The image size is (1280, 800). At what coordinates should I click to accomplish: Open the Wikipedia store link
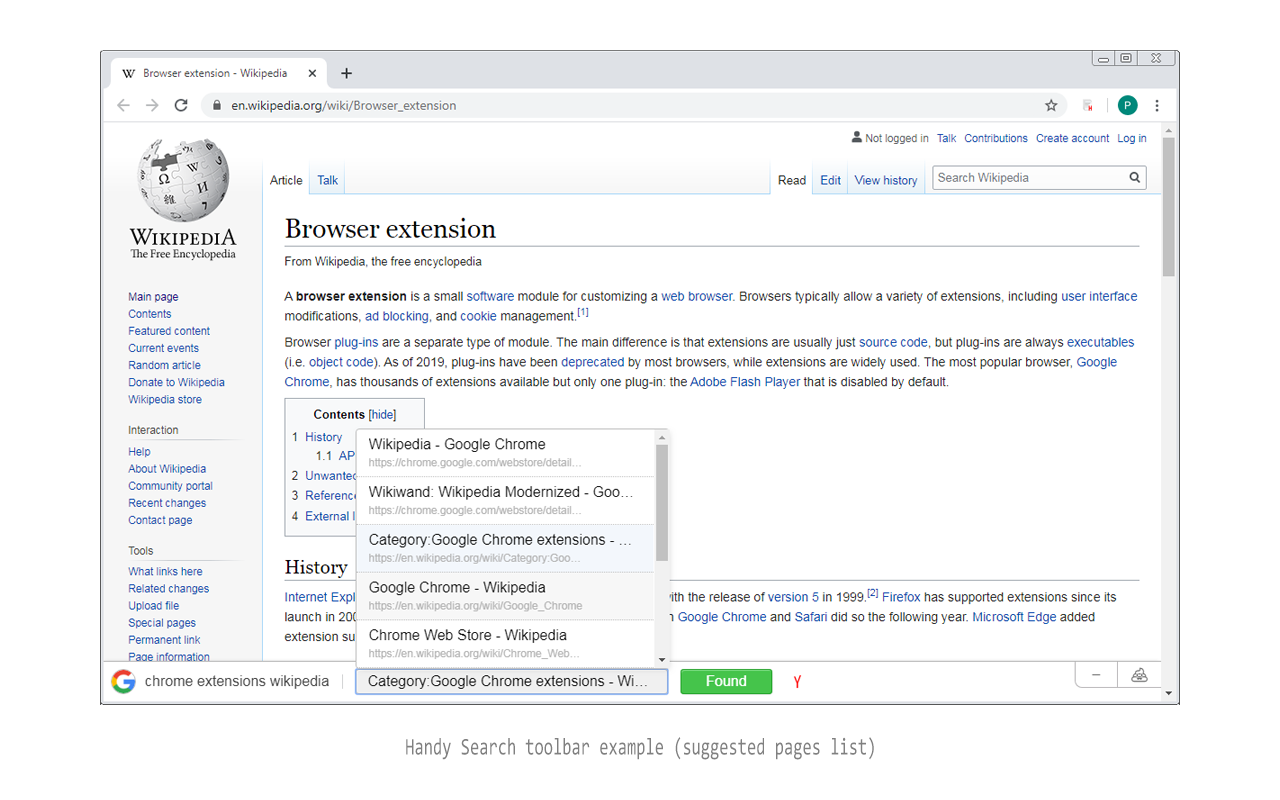165,399
